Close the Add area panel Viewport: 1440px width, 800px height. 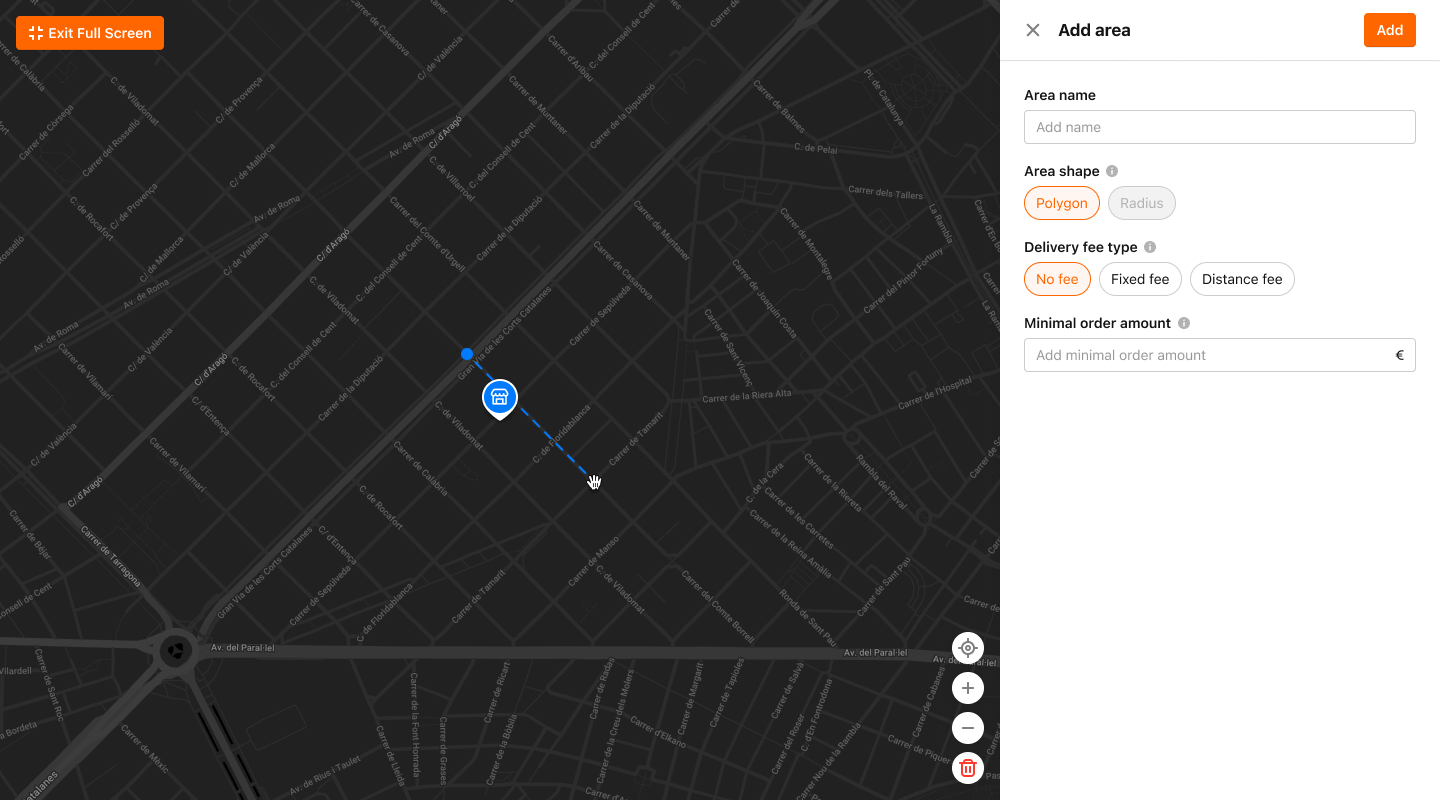(1033, 30)
